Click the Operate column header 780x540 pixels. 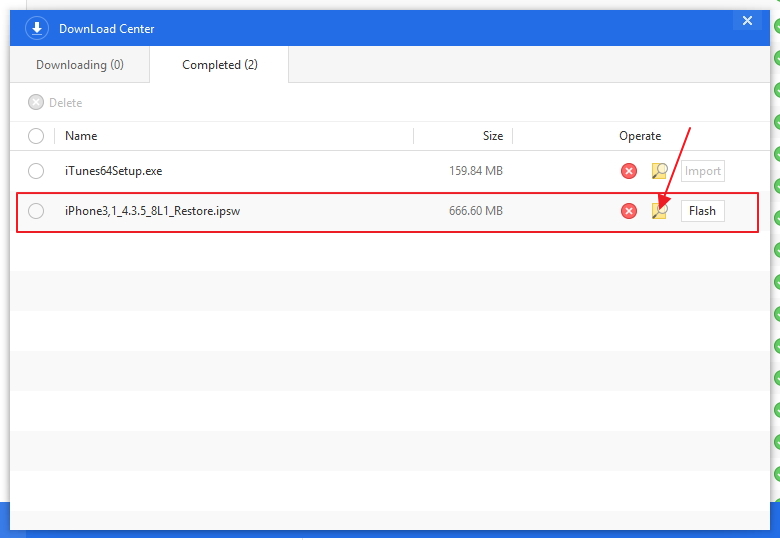tap(640, 136)
